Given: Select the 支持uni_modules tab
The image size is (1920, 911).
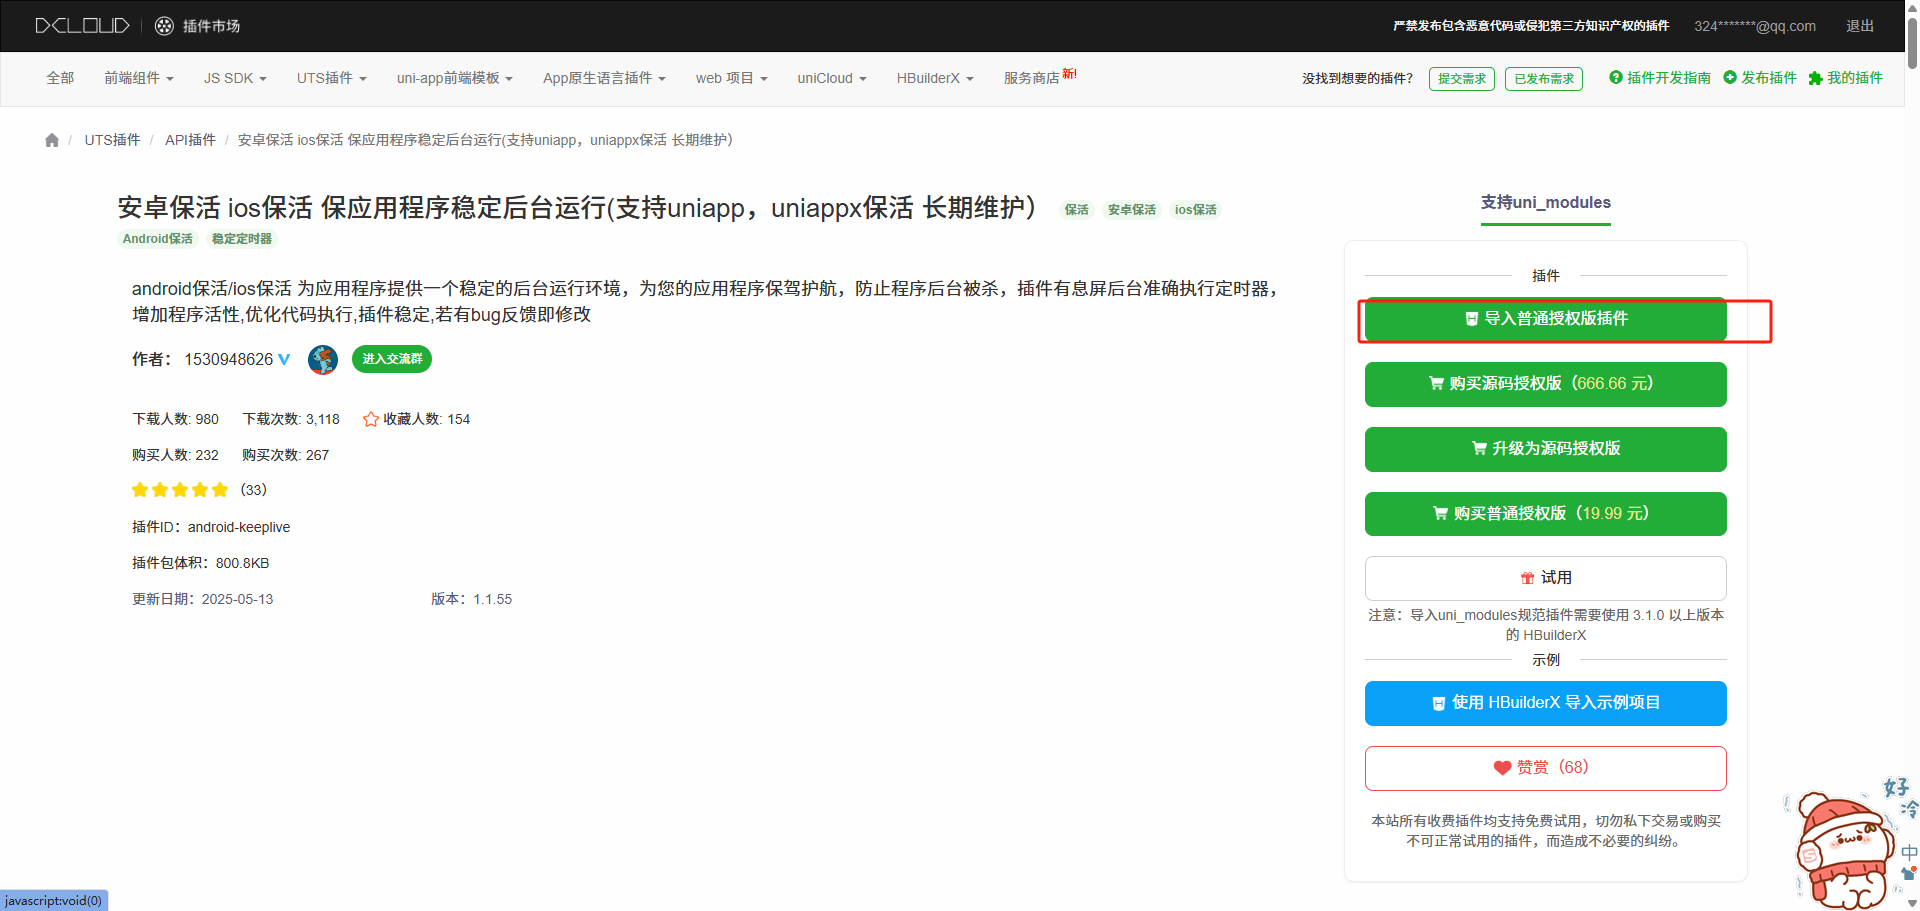Looking at the screenshot, I should coord(1546,203).
